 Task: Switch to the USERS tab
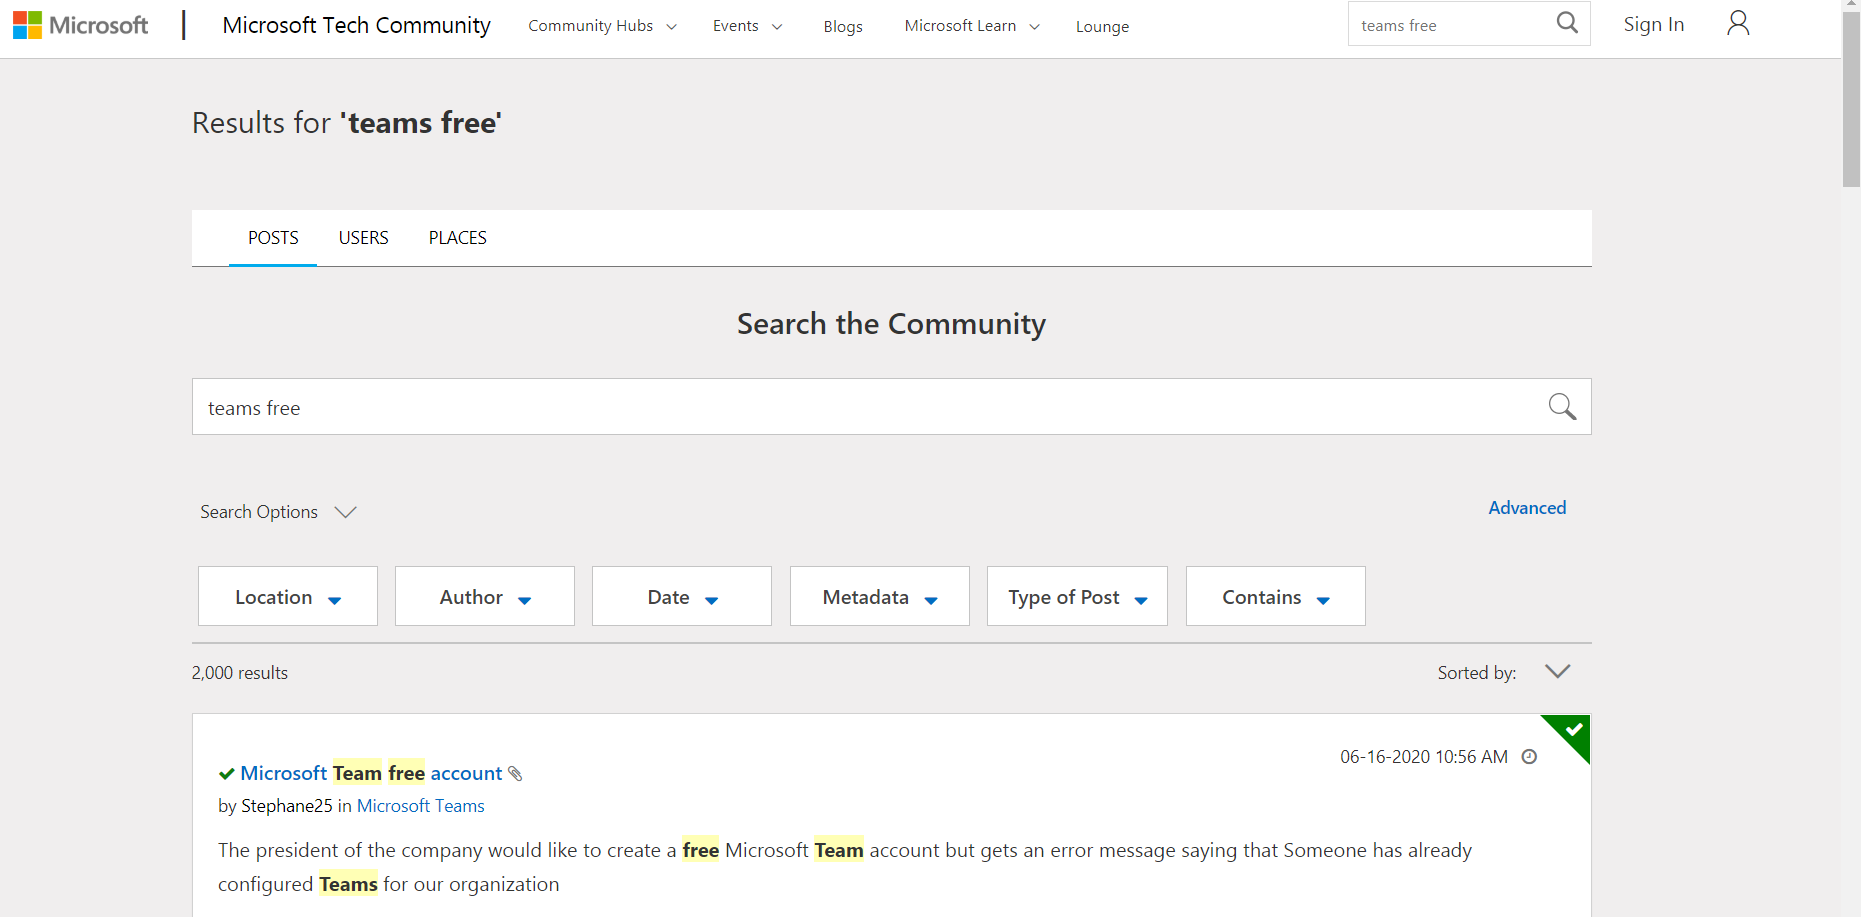(363, 238)
